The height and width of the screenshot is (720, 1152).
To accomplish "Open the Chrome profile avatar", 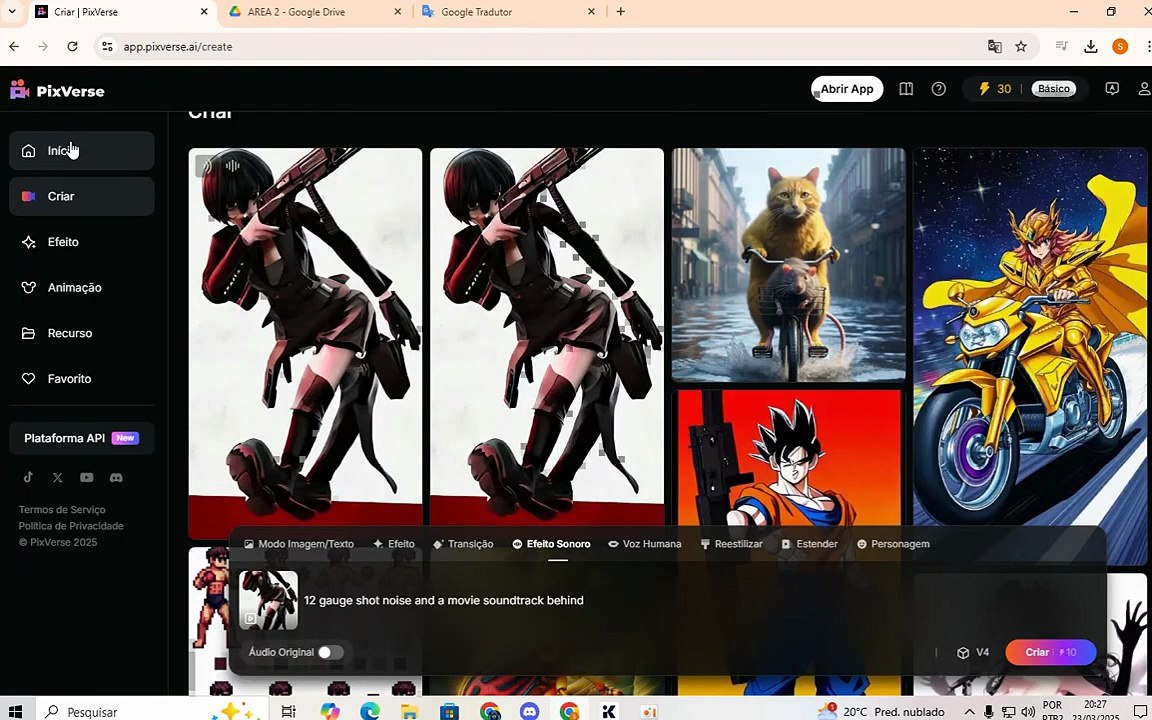I will [x=1120, y=46].
